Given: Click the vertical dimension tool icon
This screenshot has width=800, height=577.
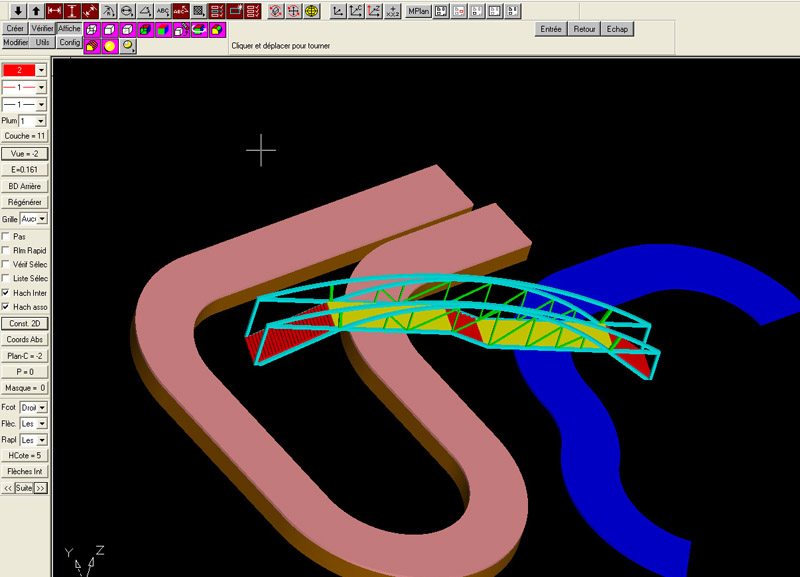Looking at the screenshot, I should pos(72,11).
